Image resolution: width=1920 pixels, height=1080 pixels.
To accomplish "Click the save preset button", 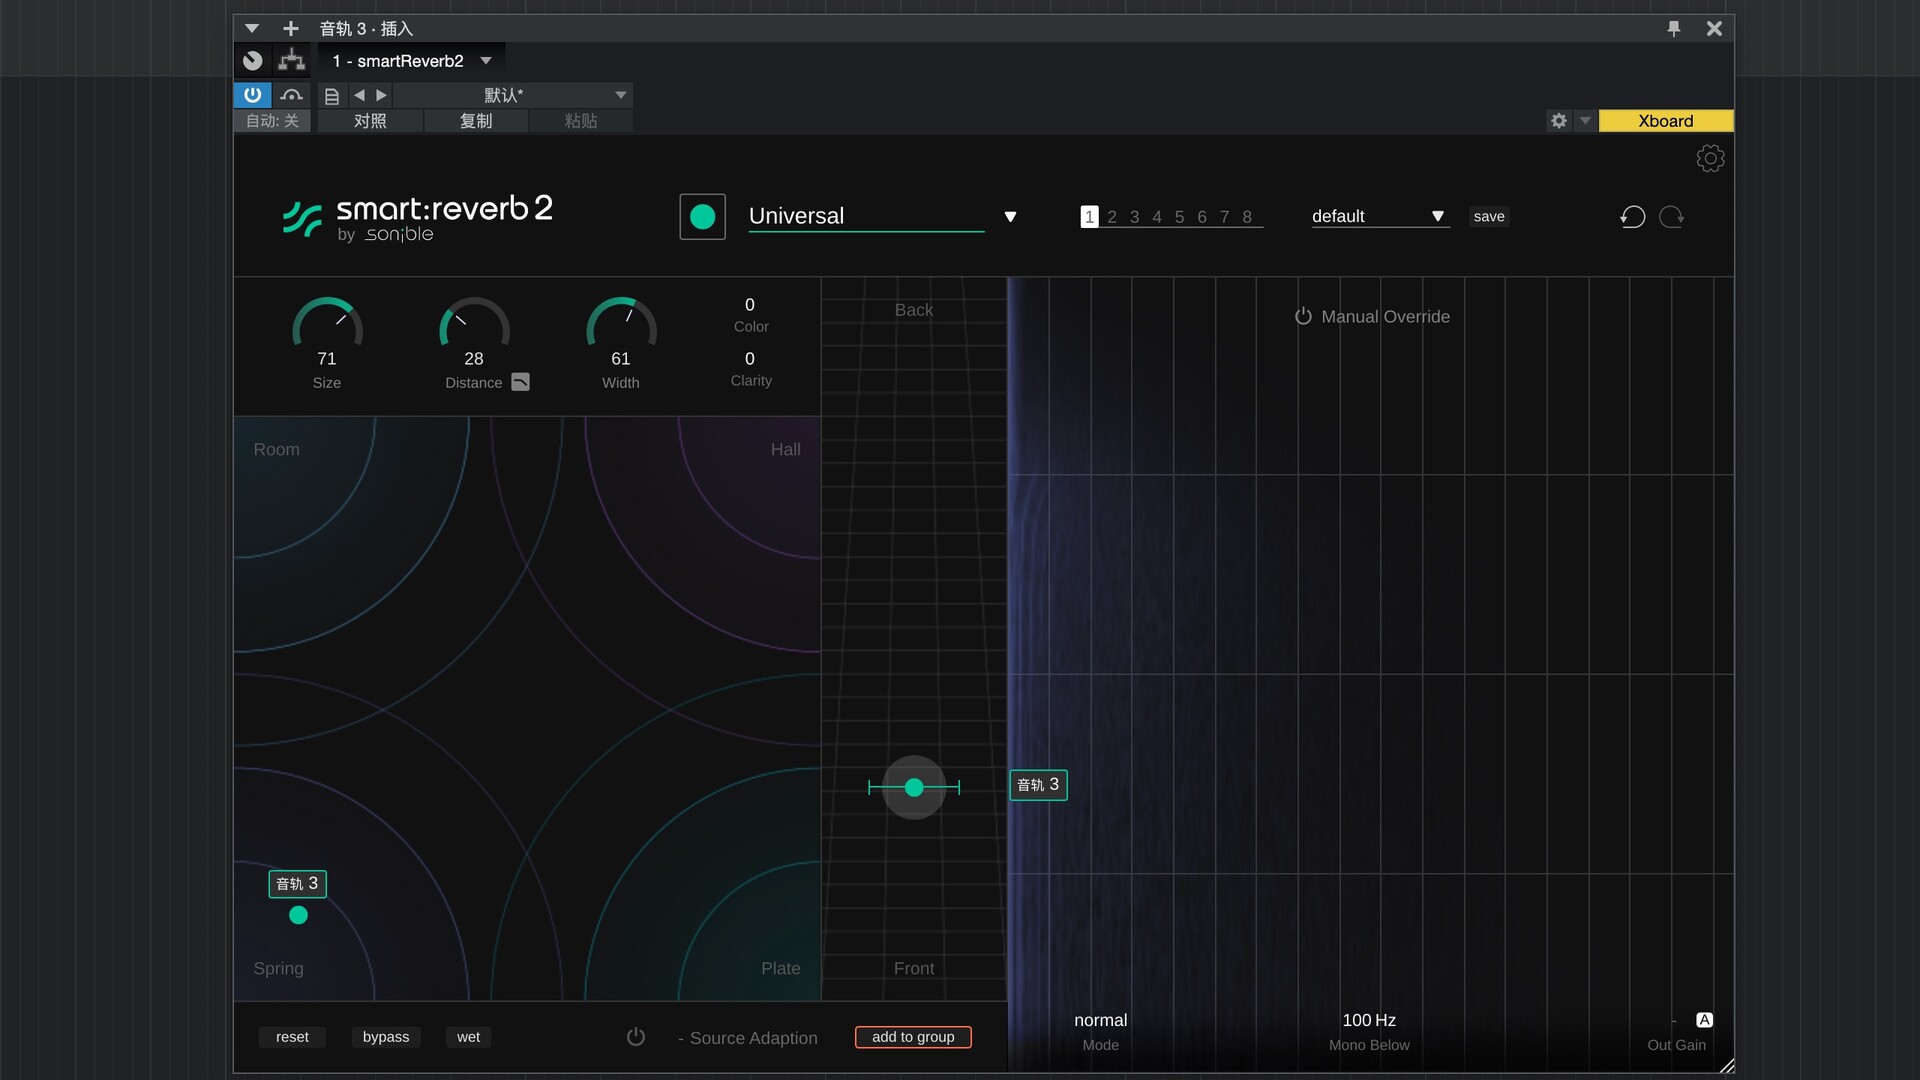I will pos(1489,217).
